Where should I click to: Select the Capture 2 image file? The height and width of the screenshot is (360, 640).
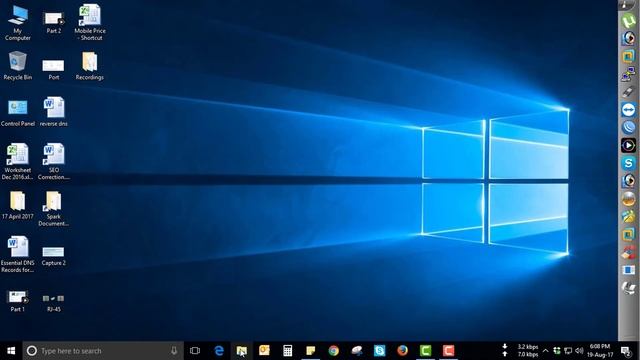click(x=53, y=256)
